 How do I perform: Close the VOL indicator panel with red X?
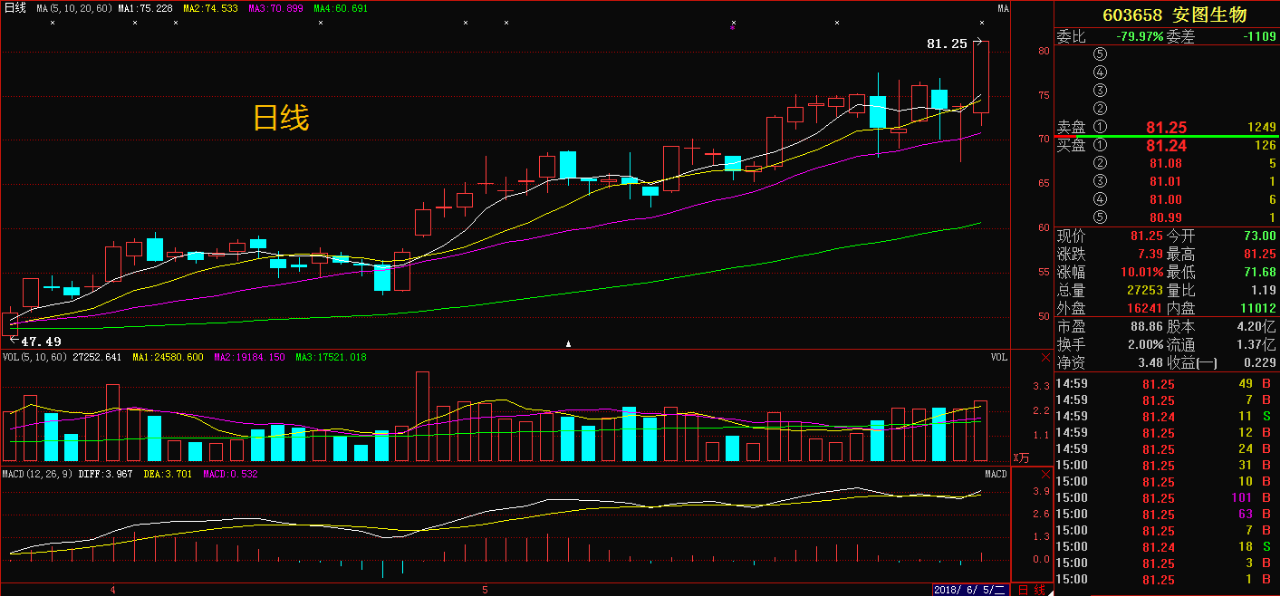pyautogui.click(x=1045, y=357)
